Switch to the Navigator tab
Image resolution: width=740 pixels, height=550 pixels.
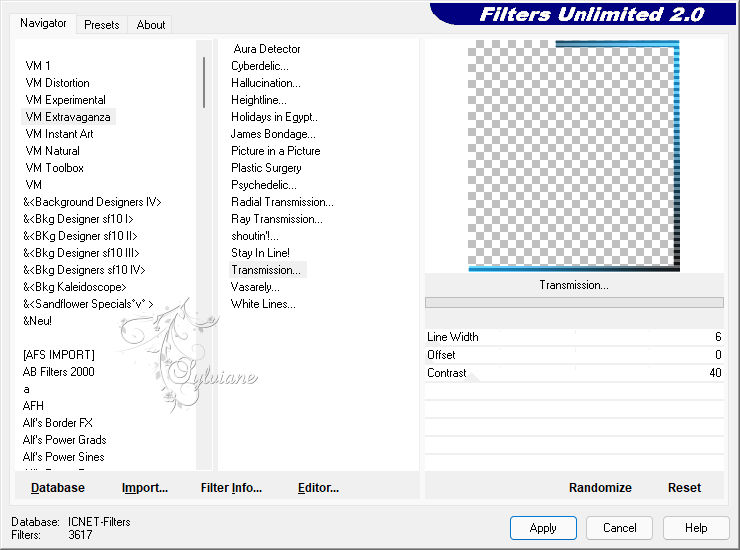(x=43, y=23)
